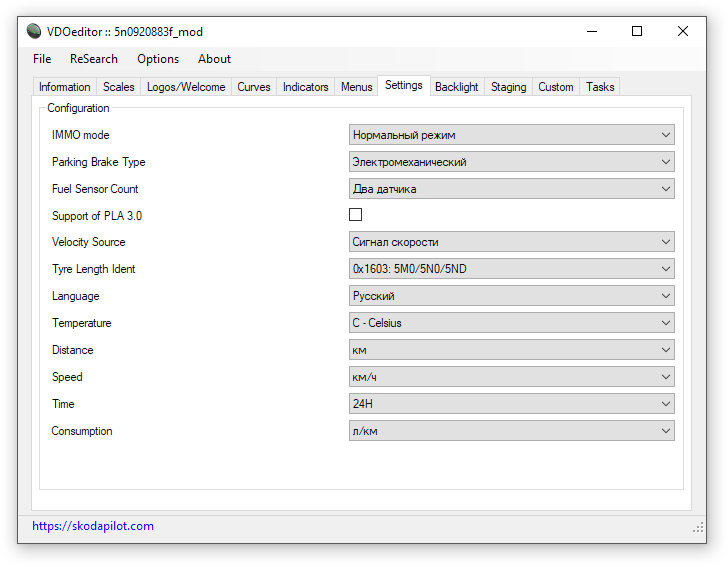
Task: Open the skodapilot.com link
Action: (93, 526)
